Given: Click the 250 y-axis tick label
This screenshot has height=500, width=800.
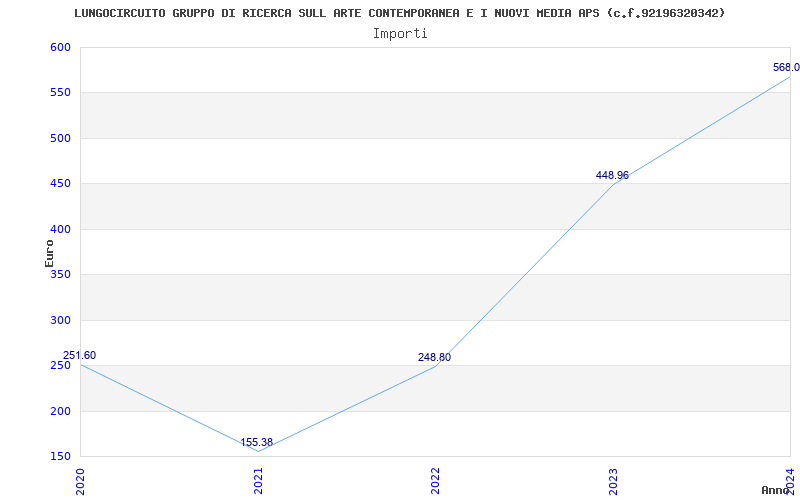Looking at the screenshot, I should point(60,366).
